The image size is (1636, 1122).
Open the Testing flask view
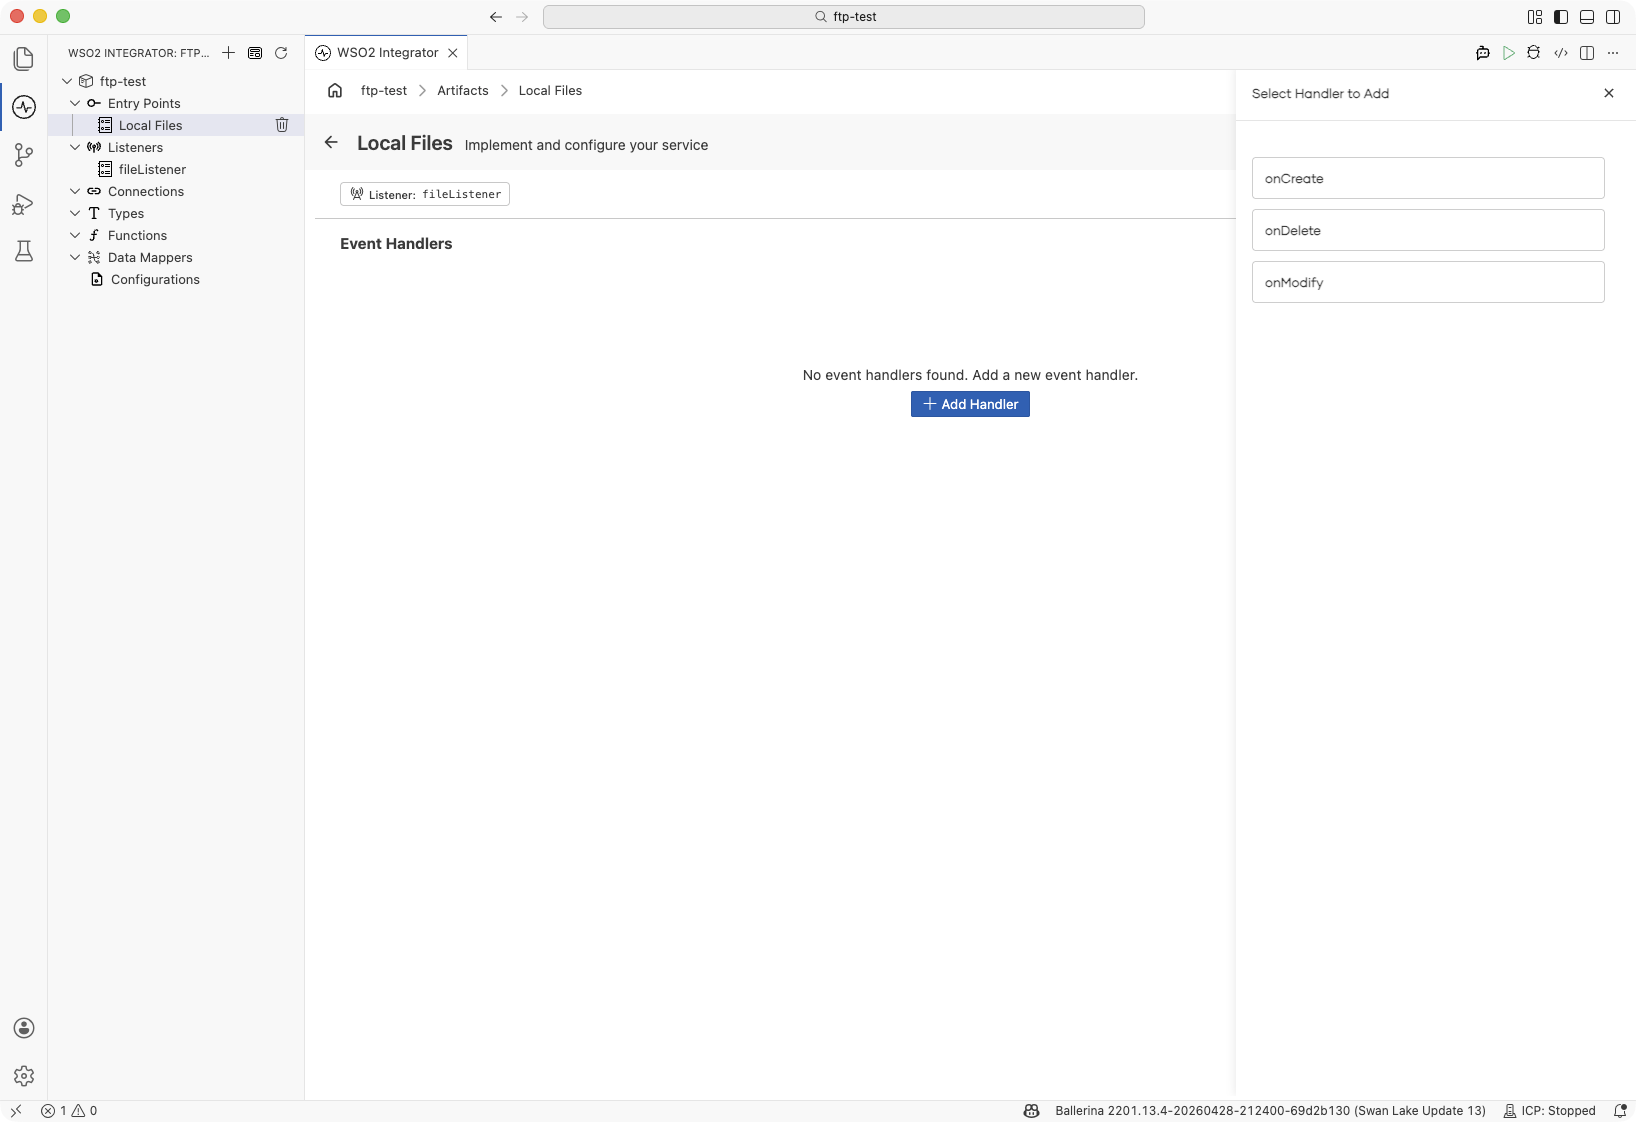point(24,251)
